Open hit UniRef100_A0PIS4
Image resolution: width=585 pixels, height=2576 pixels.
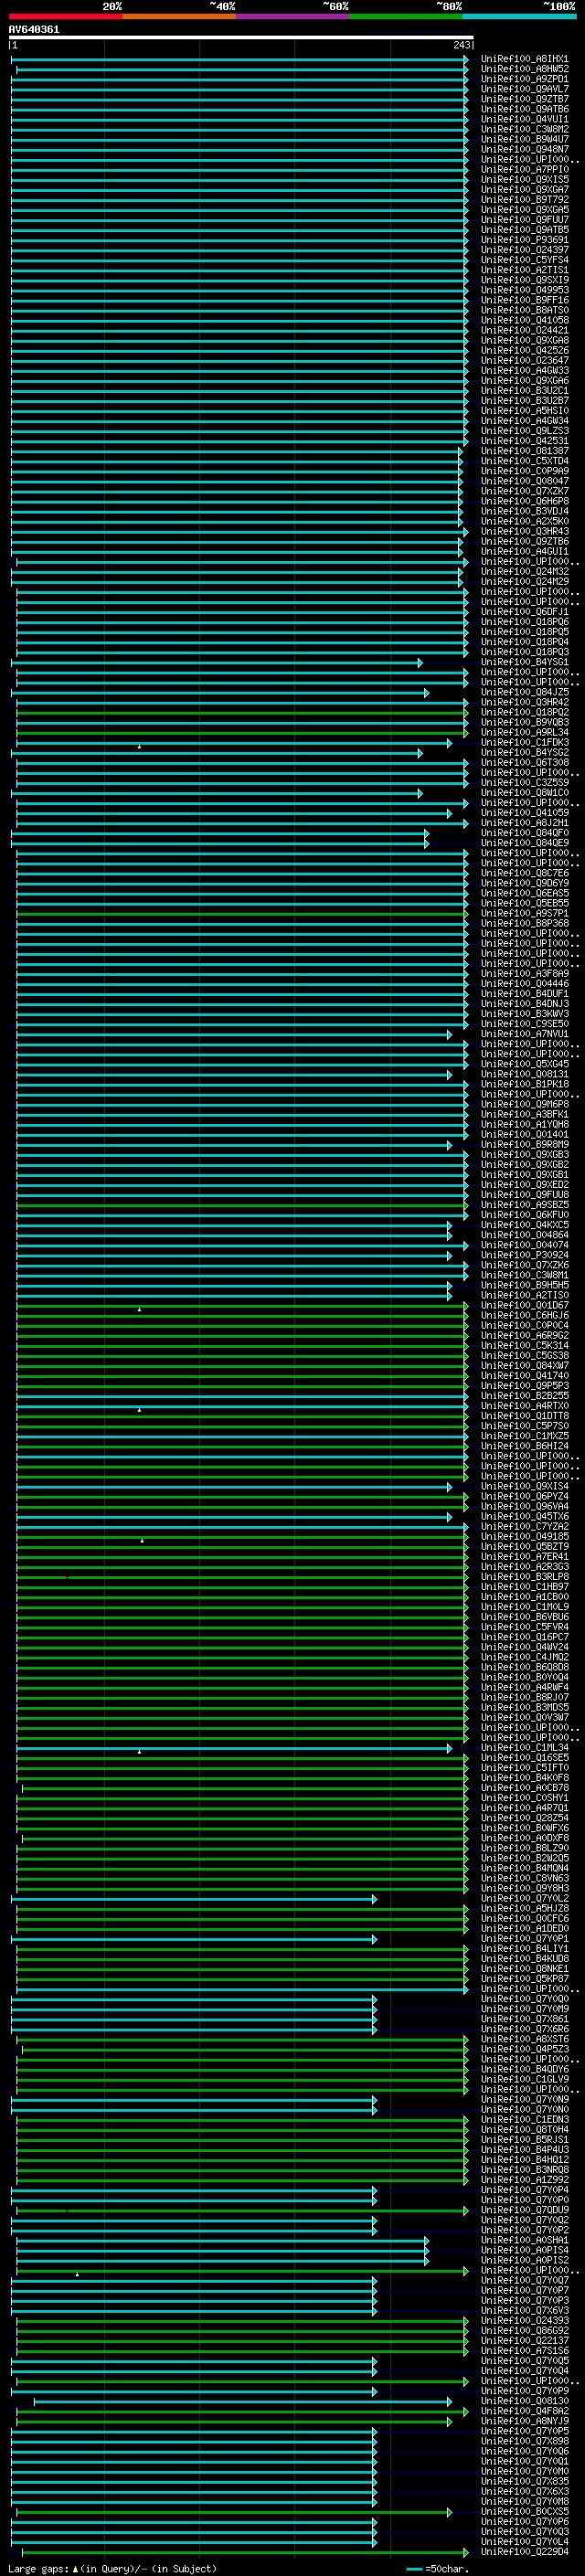pyautogui.click(x=524, y=2250)
